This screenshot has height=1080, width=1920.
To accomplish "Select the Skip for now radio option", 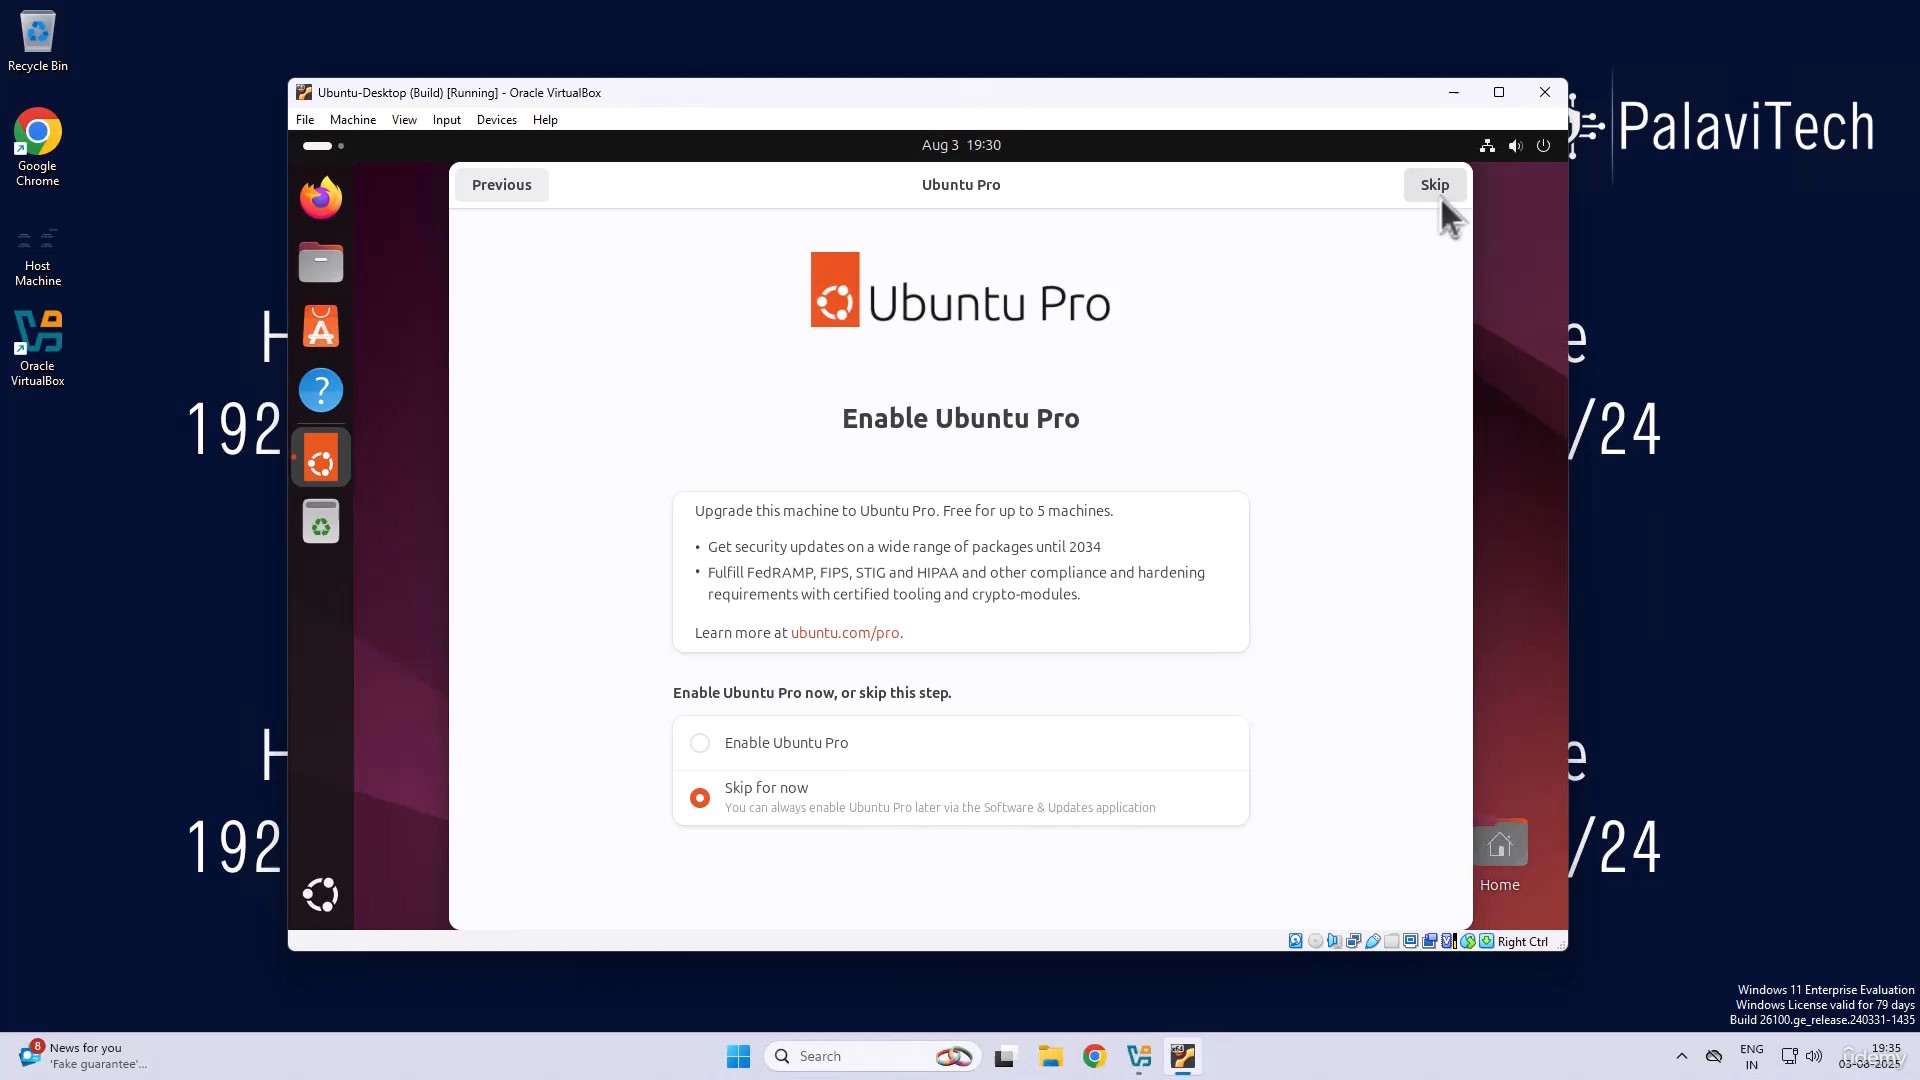I will (700, 798).
